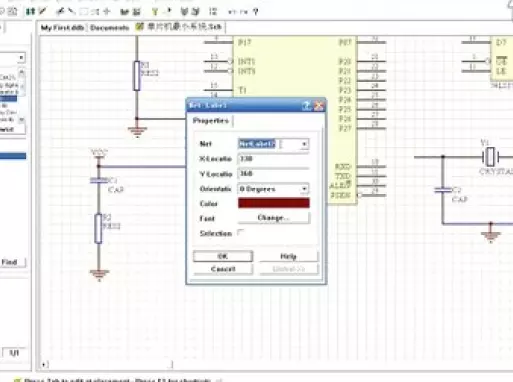513x382 pixels.
Task: Click the Redo arrow icon in the toolbar
Action: pyautogui.click(x=244, y=12)
